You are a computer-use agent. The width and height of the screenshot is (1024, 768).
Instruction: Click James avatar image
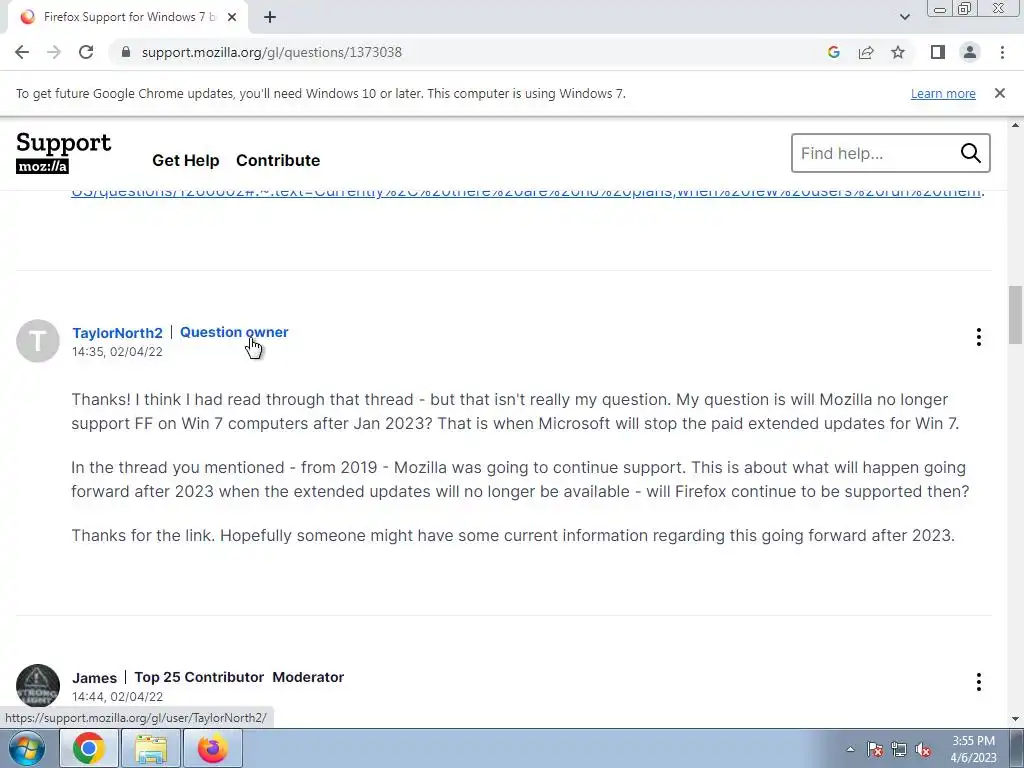tap(38, 686)
